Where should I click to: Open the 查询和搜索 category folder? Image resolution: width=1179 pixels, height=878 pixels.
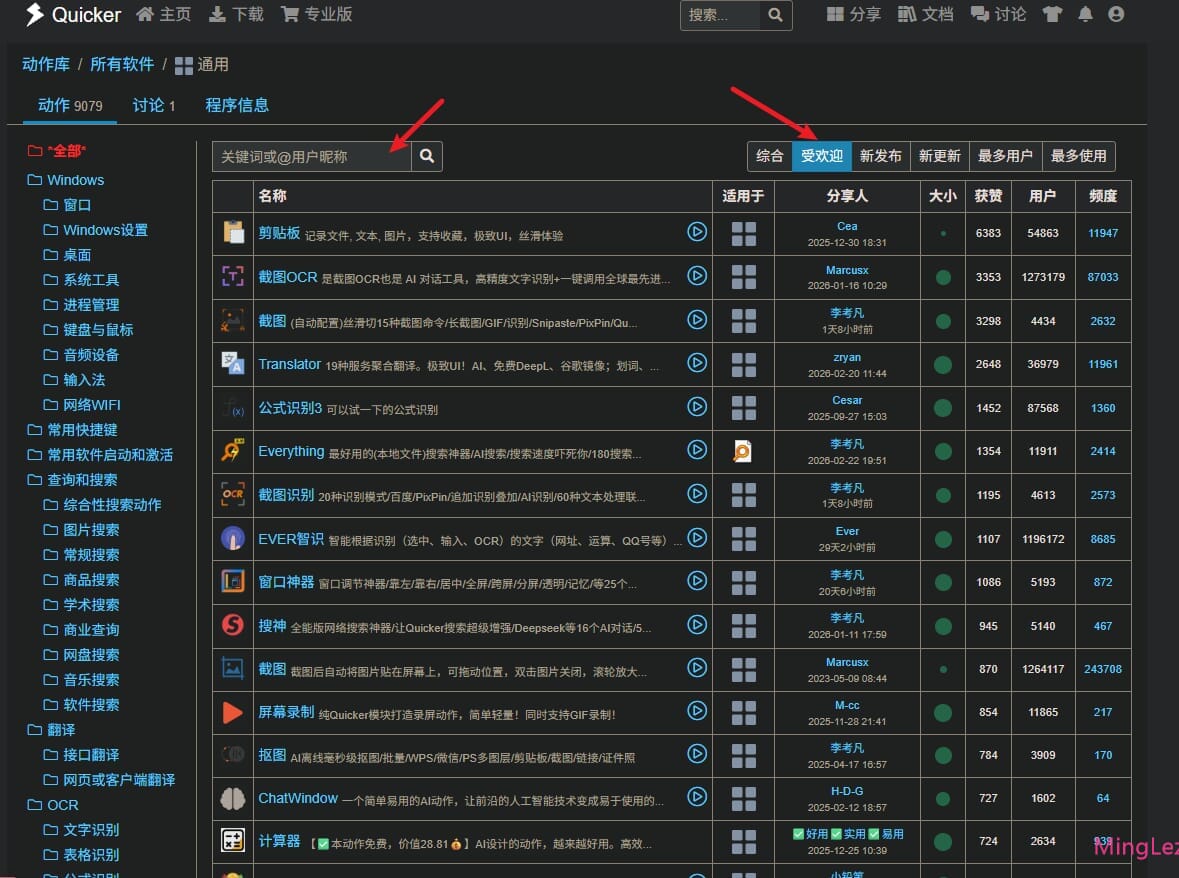coord(82,480)
